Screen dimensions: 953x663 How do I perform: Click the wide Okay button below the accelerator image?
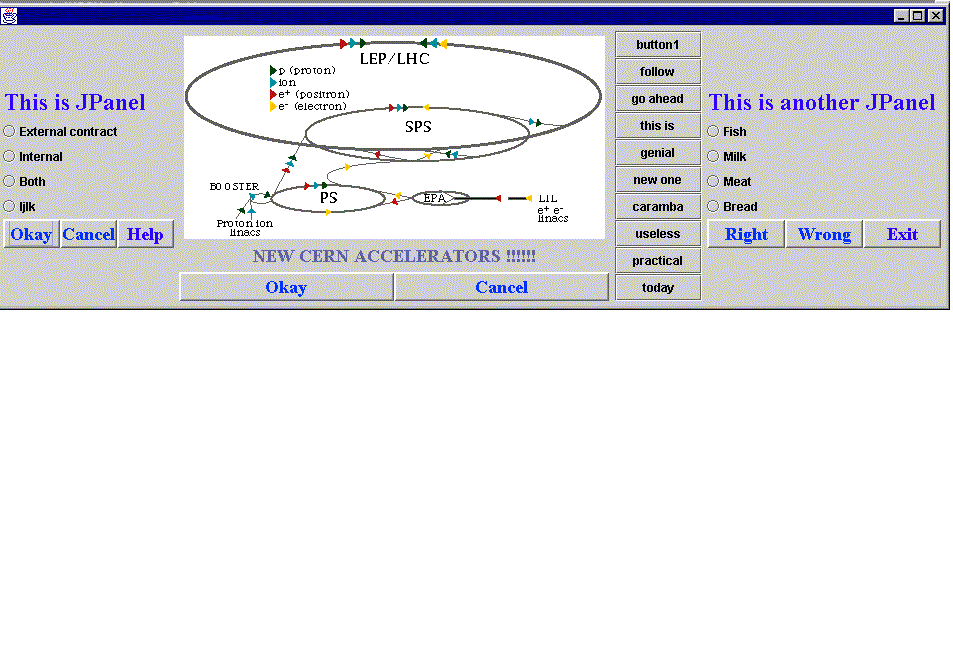[286, 287]
